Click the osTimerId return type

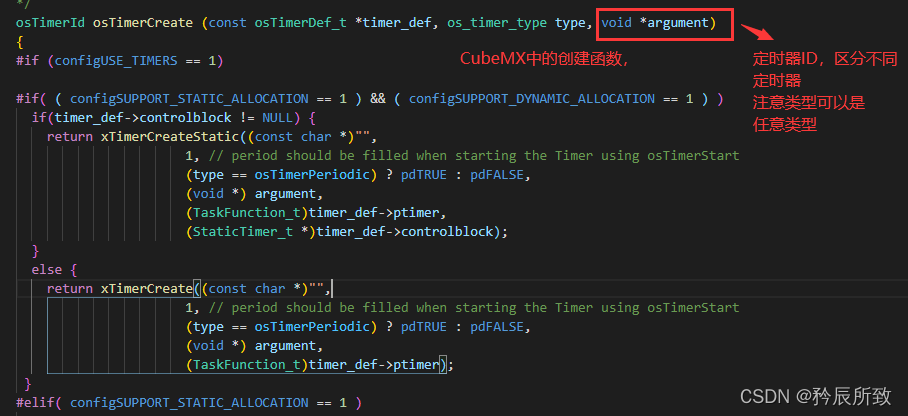point(50,23)
